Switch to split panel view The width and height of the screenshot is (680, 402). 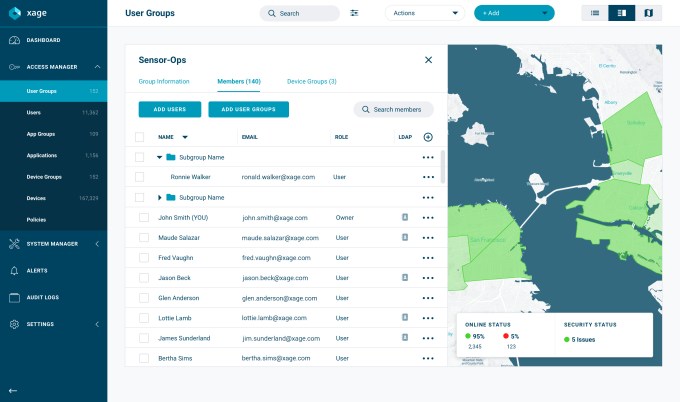621,13
